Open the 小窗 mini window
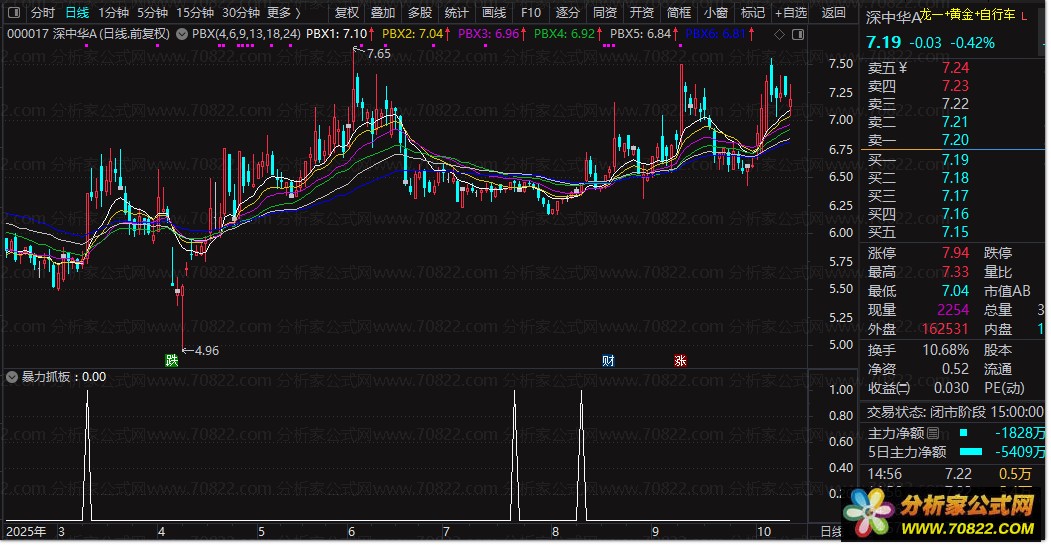The height and width of the screenshot is (545, 1051). pos(716,13)
